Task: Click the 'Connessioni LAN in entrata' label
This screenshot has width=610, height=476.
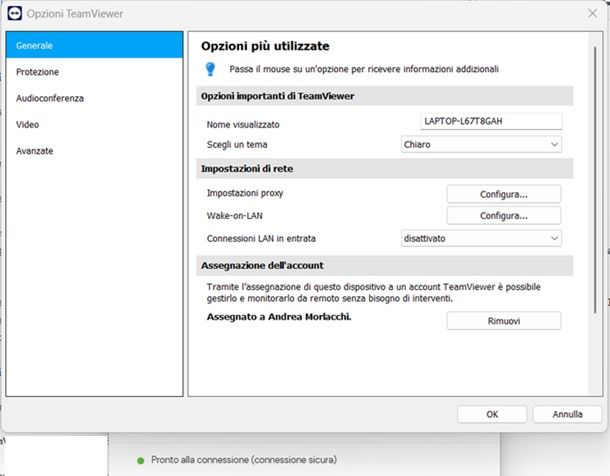Action: [x=261, y=238]
